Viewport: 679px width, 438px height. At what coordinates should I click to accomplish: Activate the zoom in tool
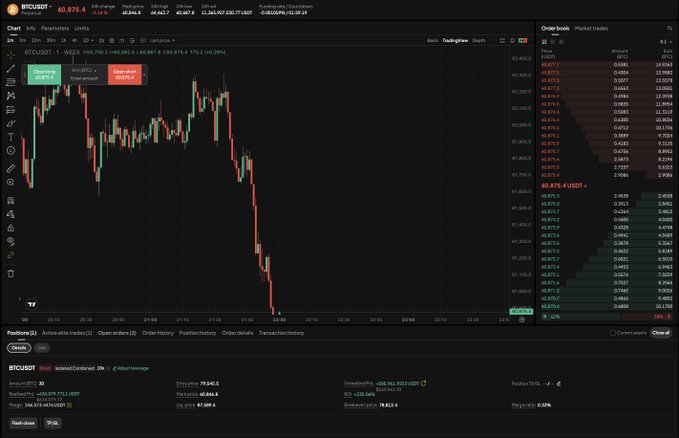tap(11, 182)
